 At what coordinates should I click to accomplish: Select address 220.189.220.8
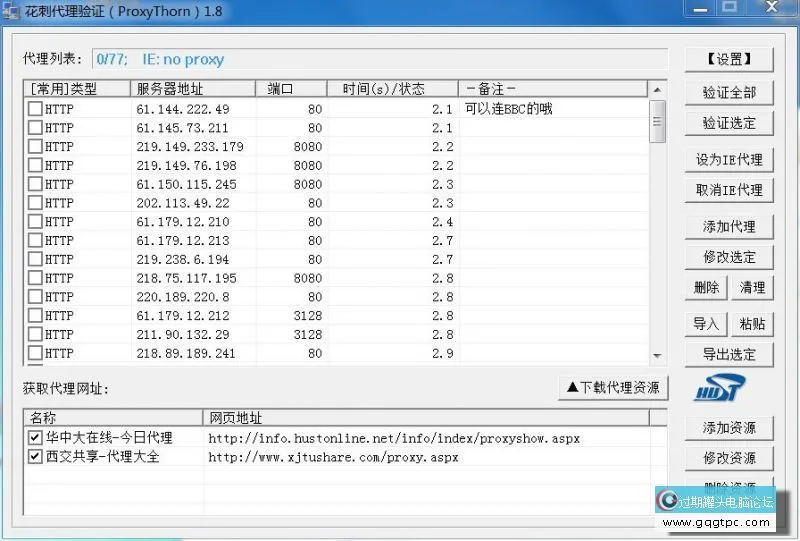click(x=183, y=297)
